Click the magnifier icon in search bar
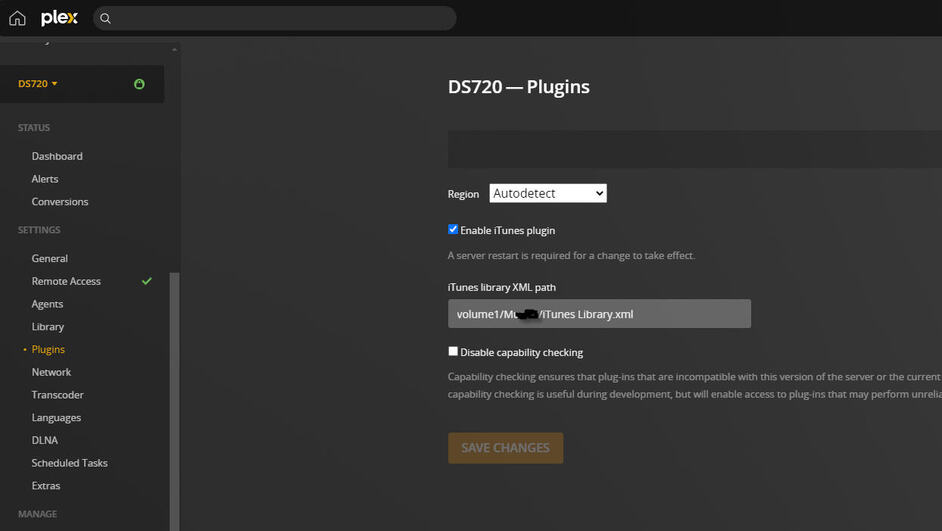Viewport: 942px width, 531px height. click(105, 19)
